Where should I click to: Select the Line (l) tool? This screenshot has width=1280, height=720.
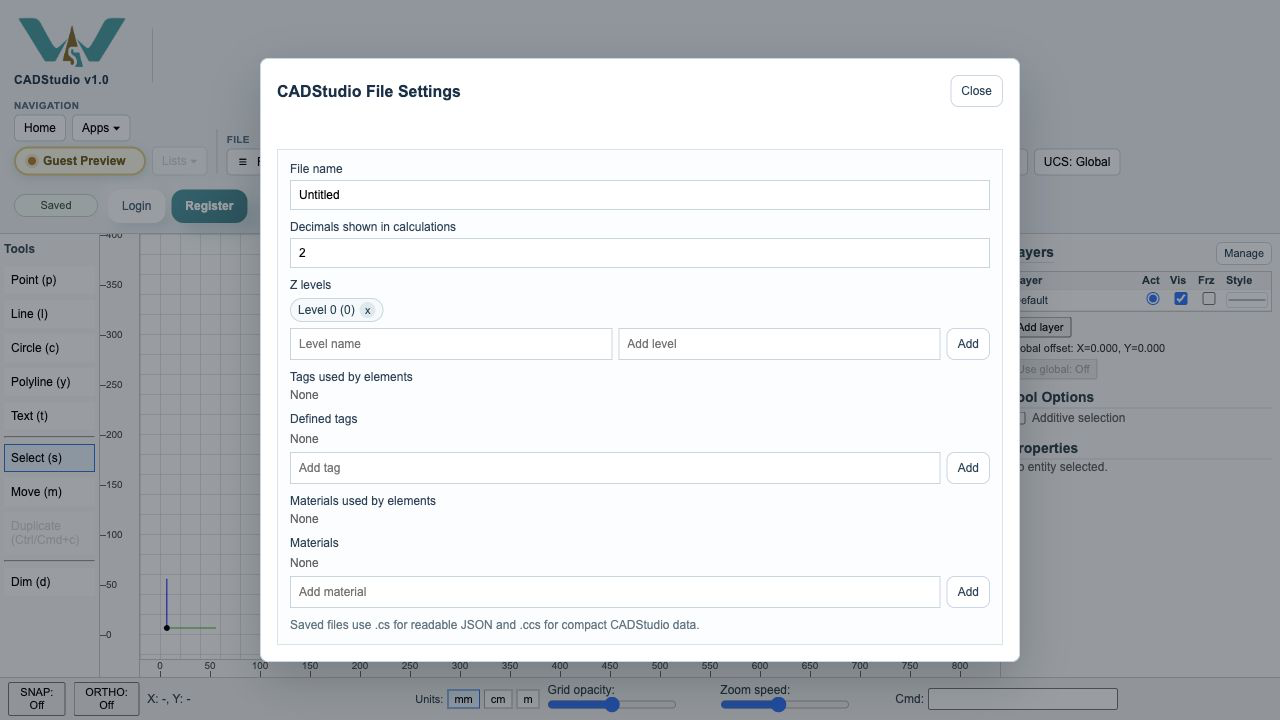coord(49,314)
